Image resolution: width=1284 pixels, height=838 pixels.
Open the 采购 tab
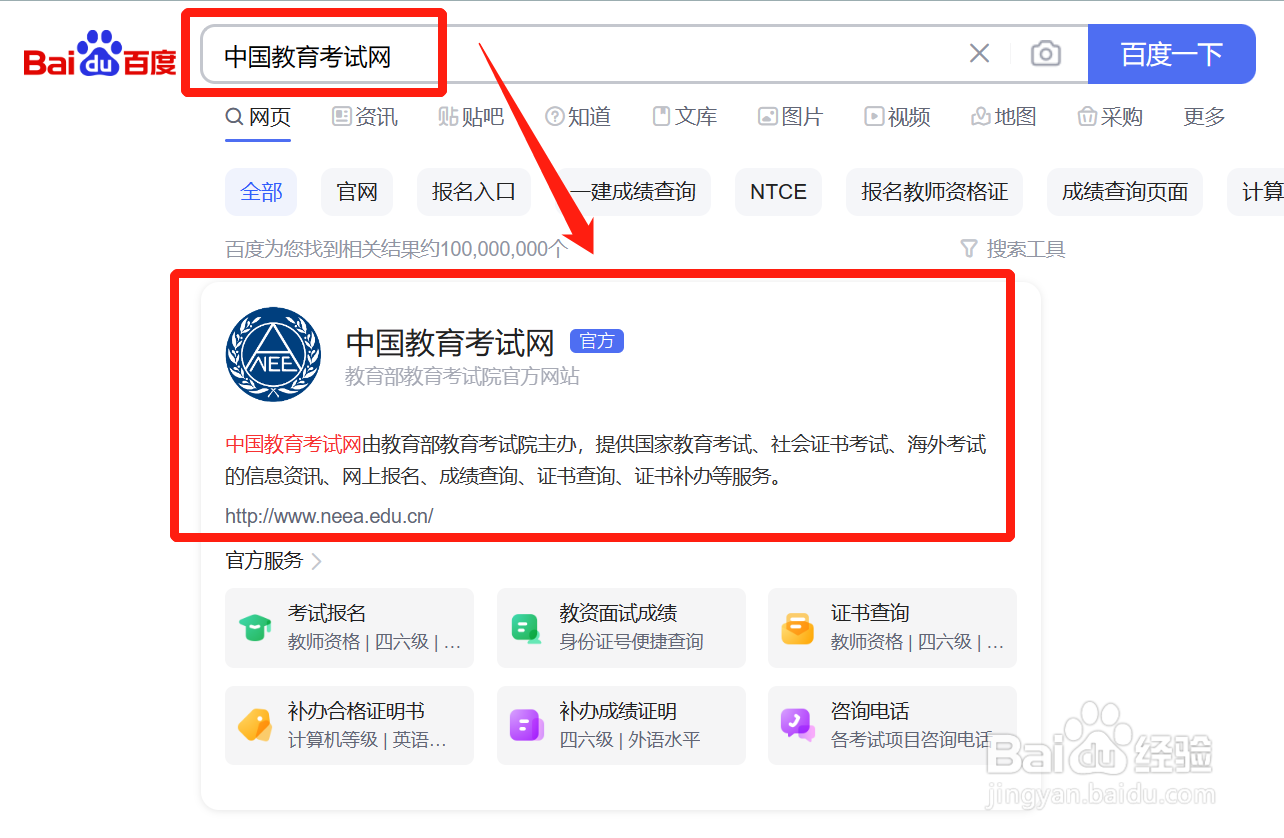coord(1110,117)
